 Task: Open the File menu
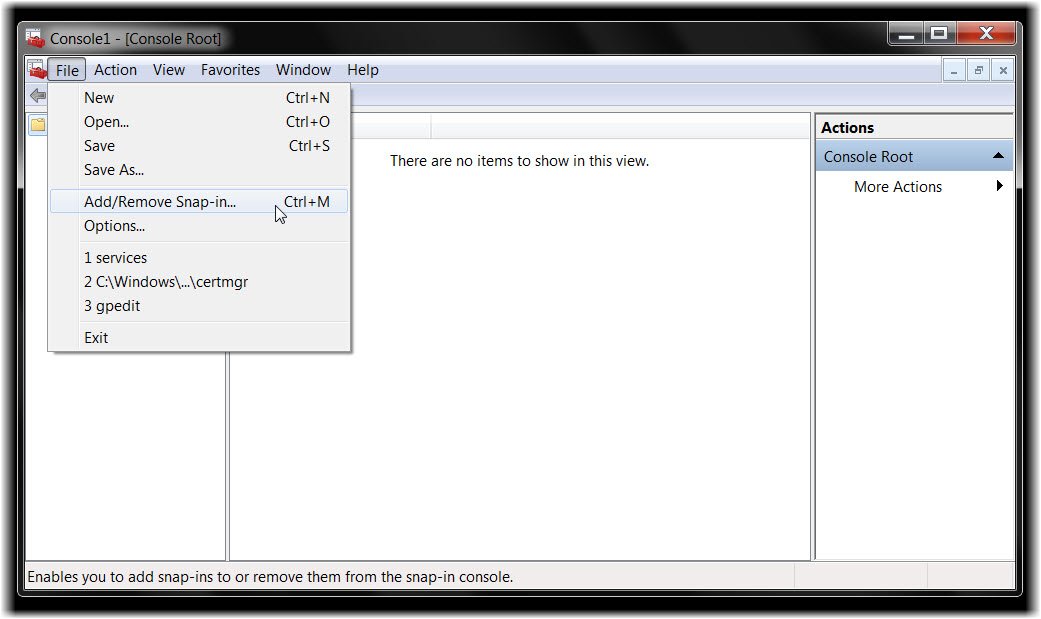pos(67,70)
